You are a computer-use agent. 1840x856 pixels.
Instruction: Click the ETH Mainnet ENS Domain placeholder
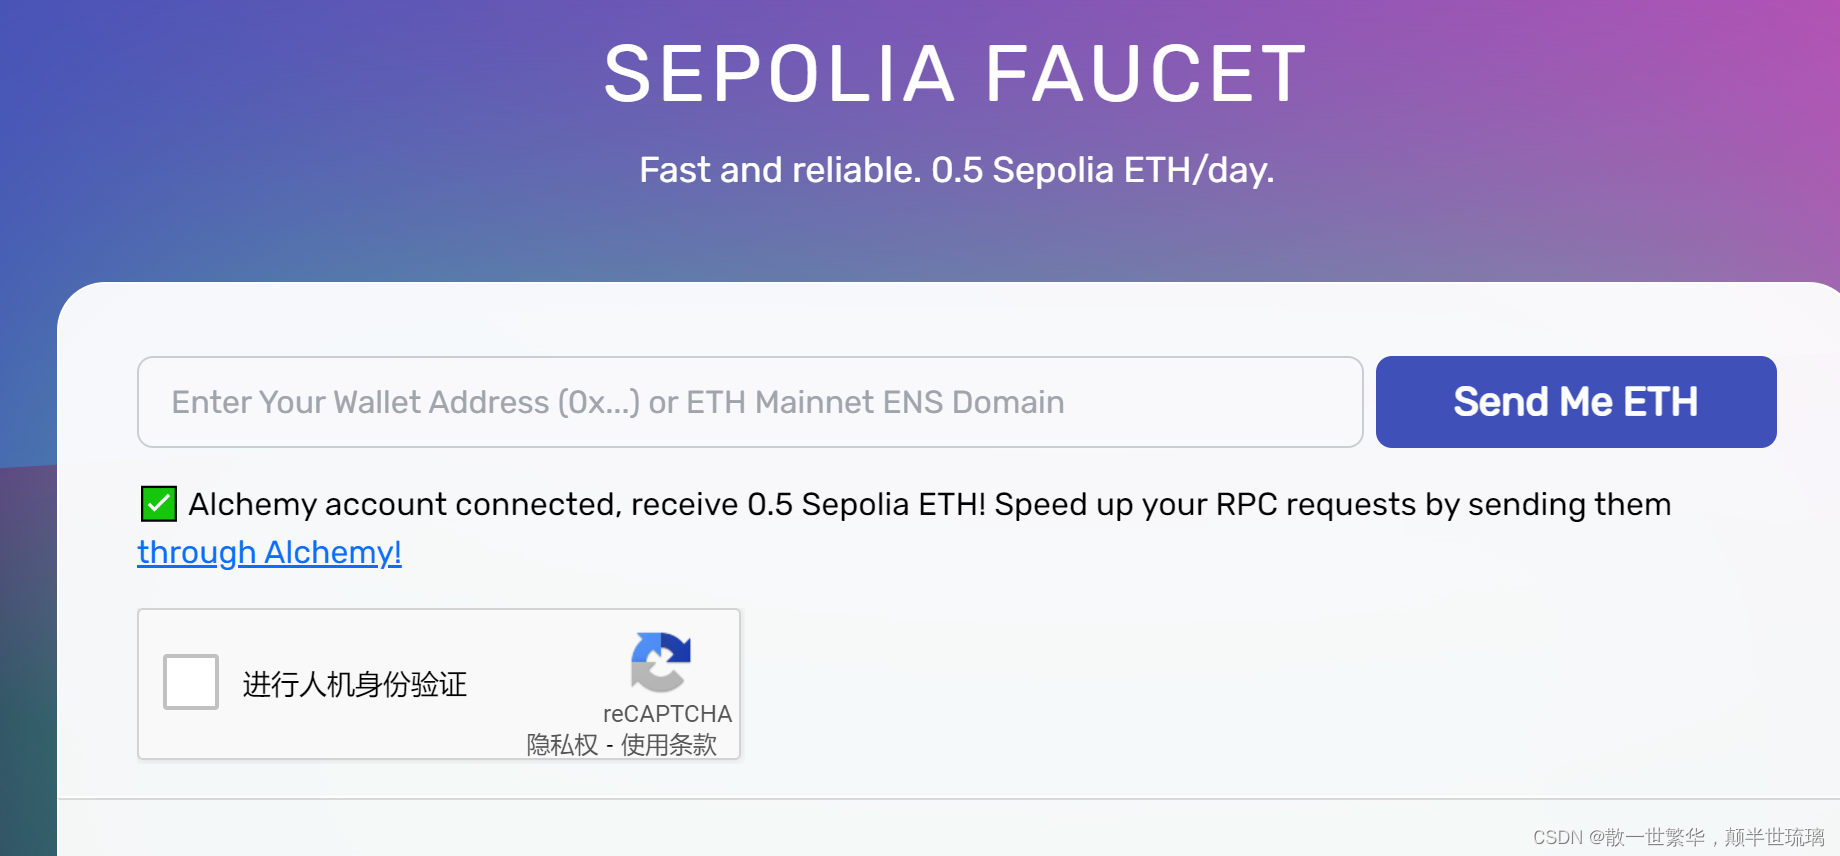click(875, 402)
